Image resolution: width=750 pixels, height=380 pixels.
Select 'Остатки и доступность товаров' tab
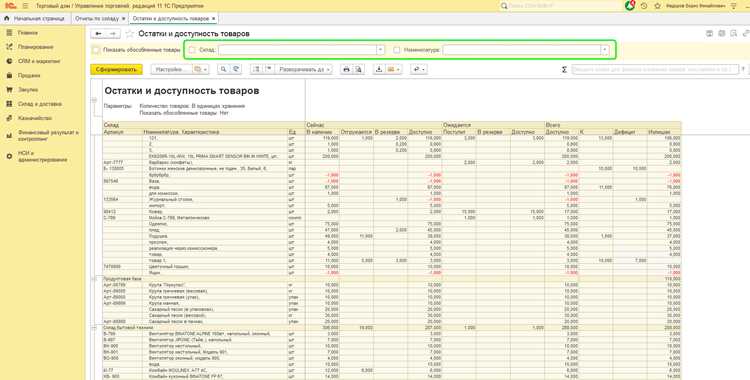pos(171,18)
